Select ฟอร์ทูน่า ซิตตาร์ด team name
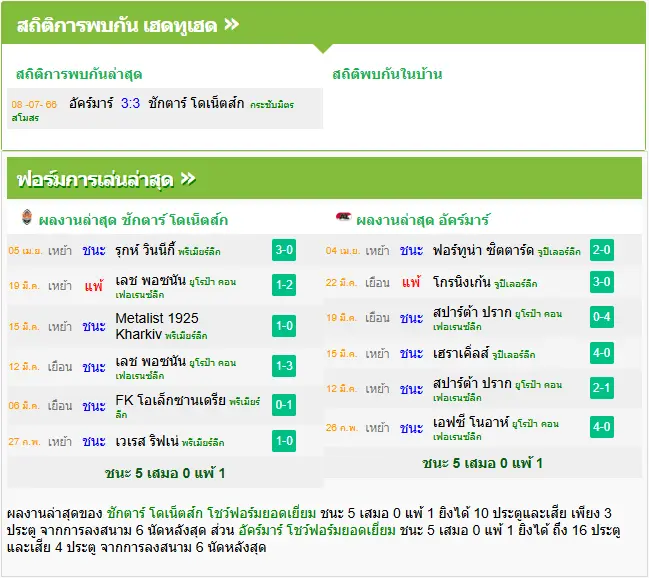This screenshot has width=649, height=578. point(483,250)
